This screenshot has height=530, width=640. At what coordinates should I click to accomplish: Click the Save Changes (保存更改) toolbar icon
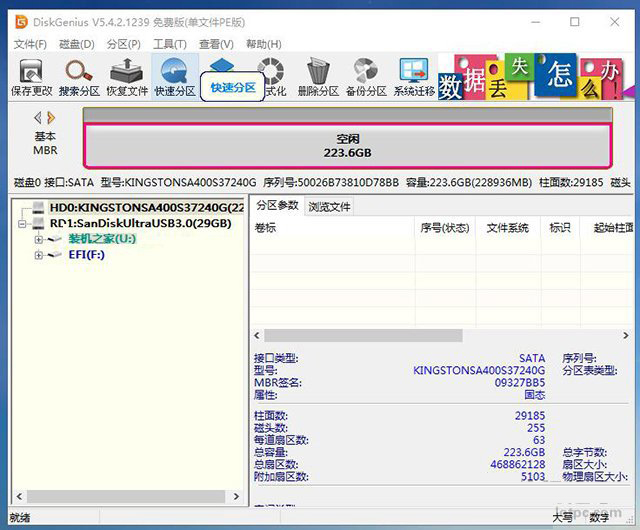tap(31, 77)
